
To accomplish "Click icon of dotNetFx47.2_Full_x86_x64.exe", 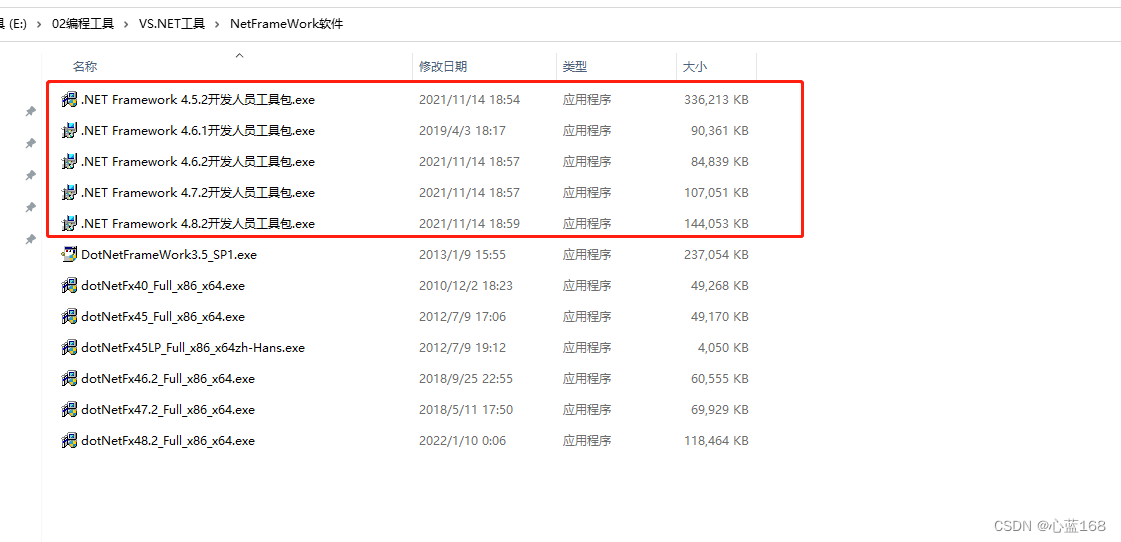I will tap(69, 410).
